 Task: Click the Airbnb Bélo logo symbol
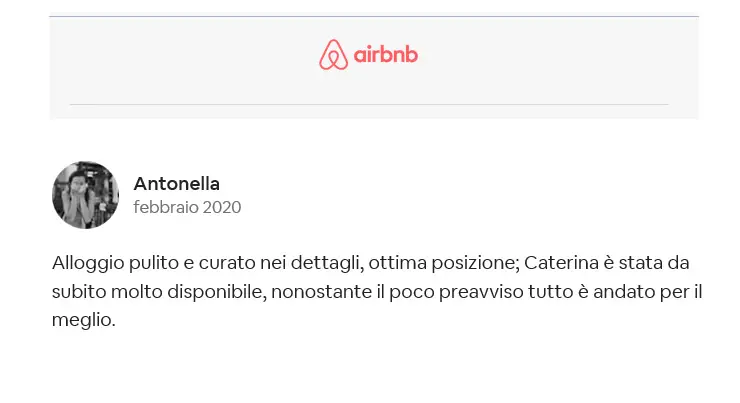(333, 55)
